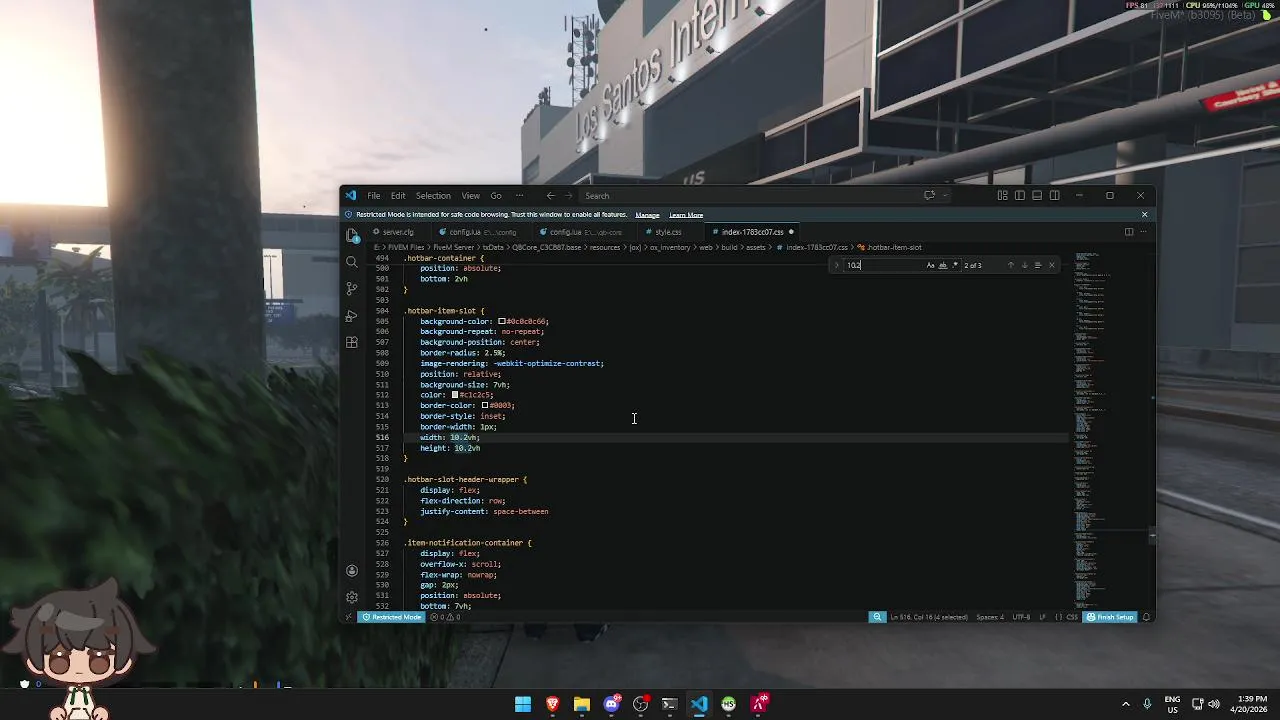Image resolution: width=1280 pixels, height=720 pixels.
Task: Expand the replace field in find widget
Action: click(x=837, y=265)
